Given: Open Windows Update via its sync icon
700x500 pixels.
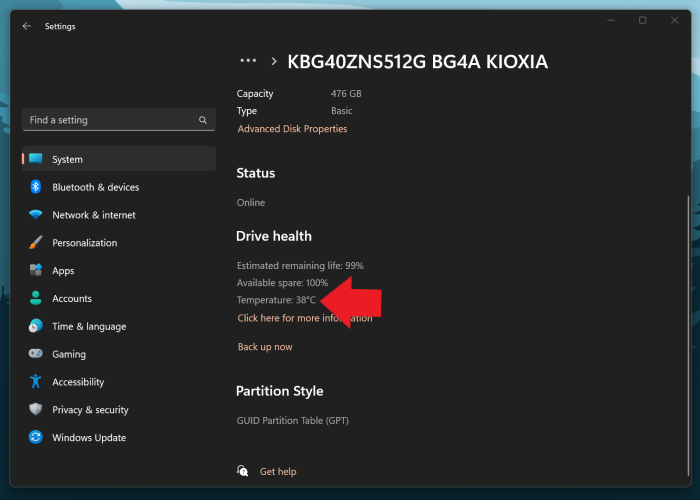Looking at the screenshot, I should tap(36, 437).
